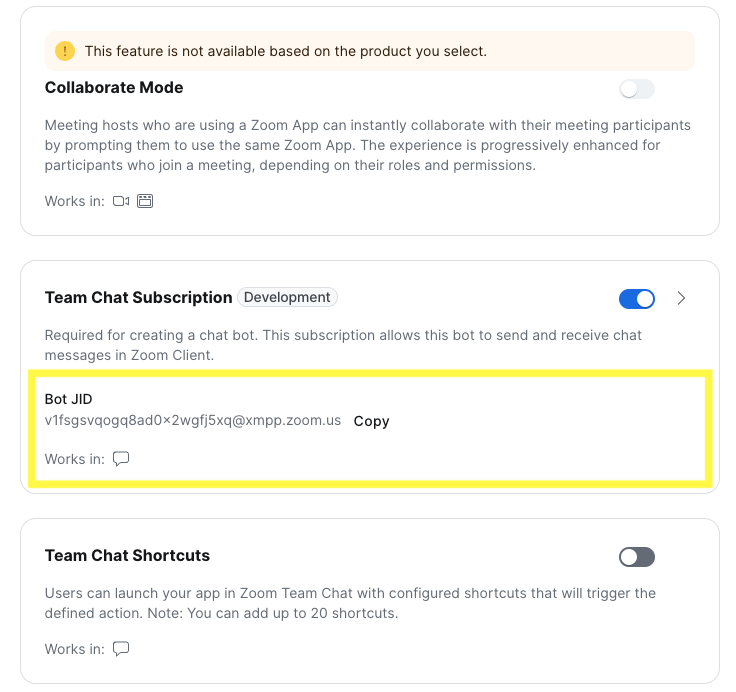Click the Collaborate Mode heading
This screenshot has width=736, height=692.
click(x=114, y=88)
